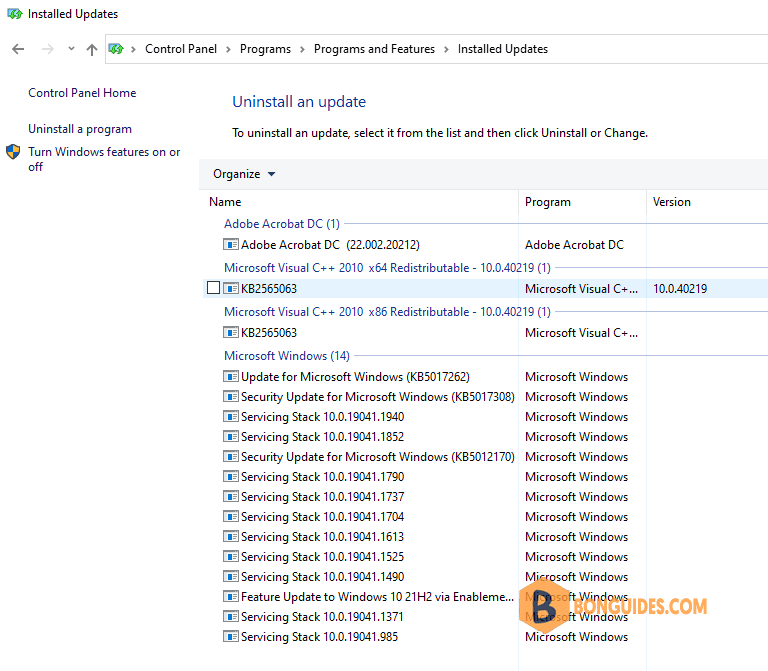Select Feature Update to Windows 10 21H2 name
The height and width of the screenshot is (671, 768).
pyautogui.click(x=377, y=597)
